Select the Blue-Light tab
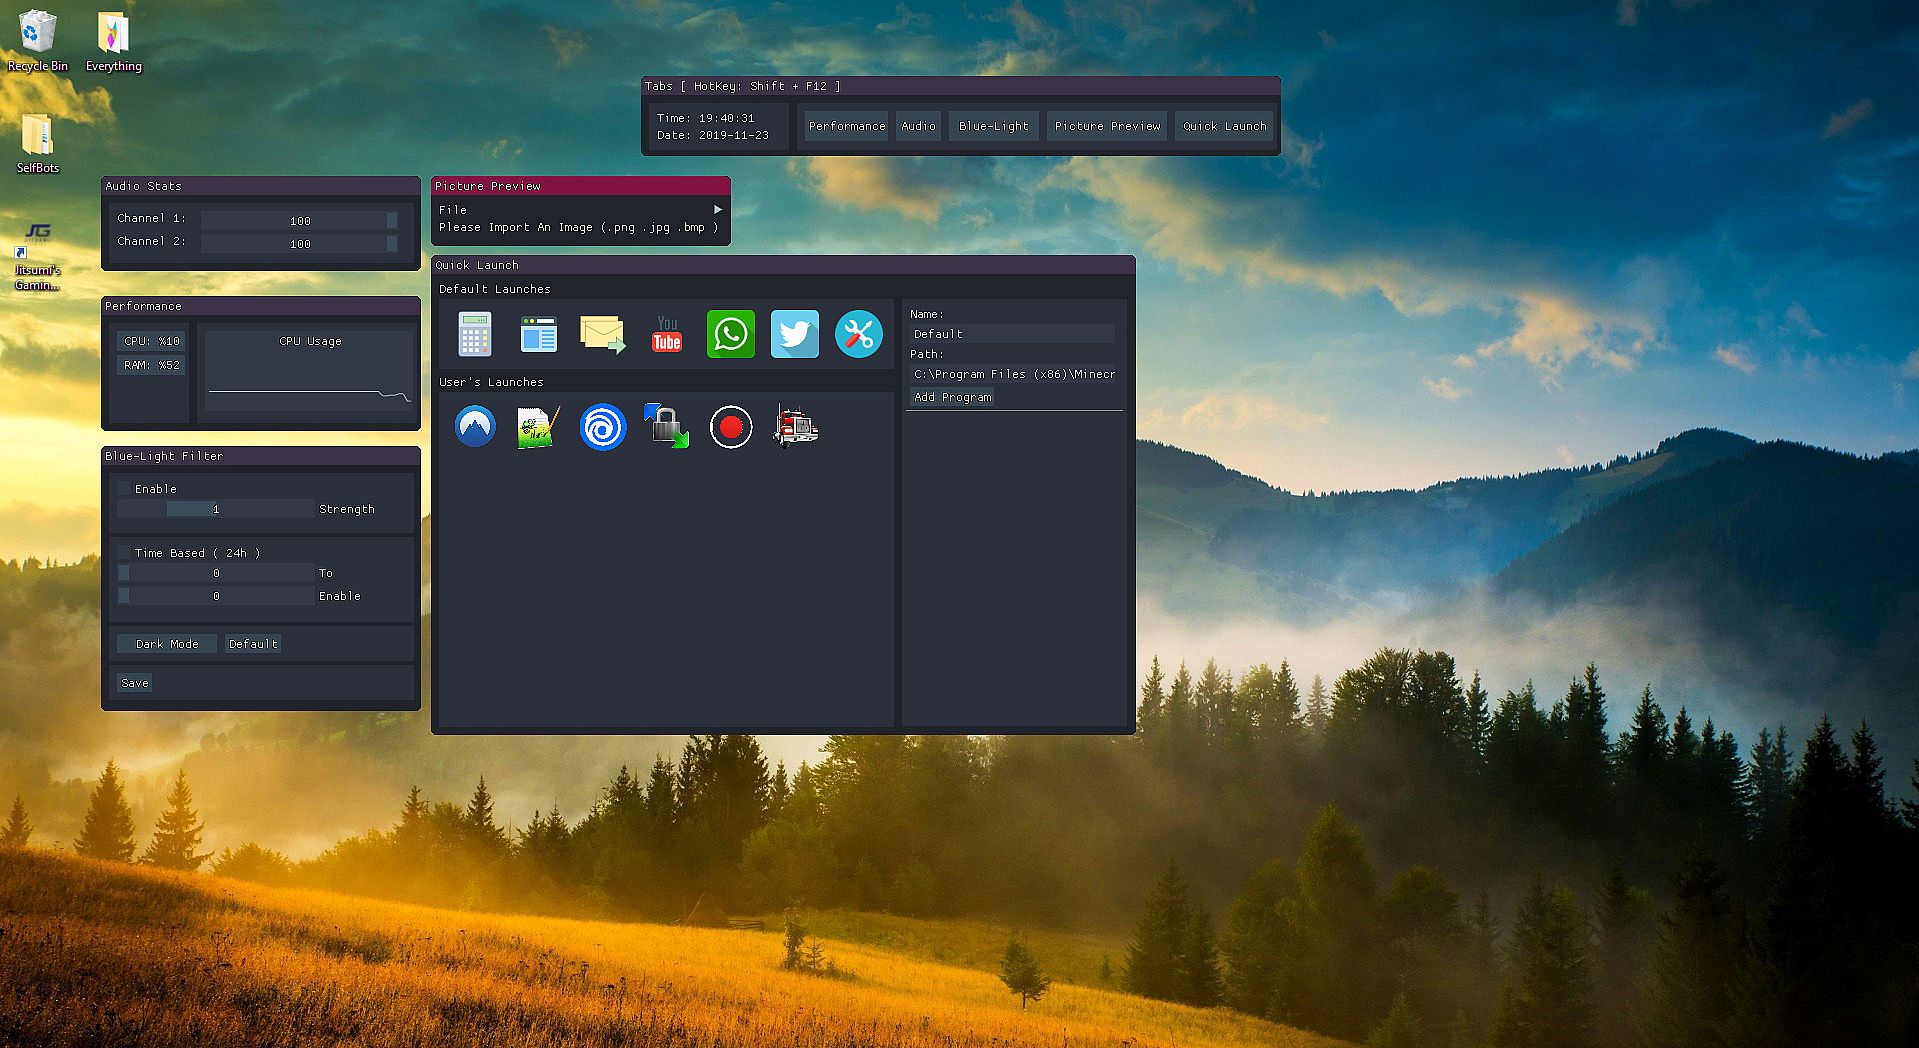This screenshot has height=1048, width=1919. (993, 126)
